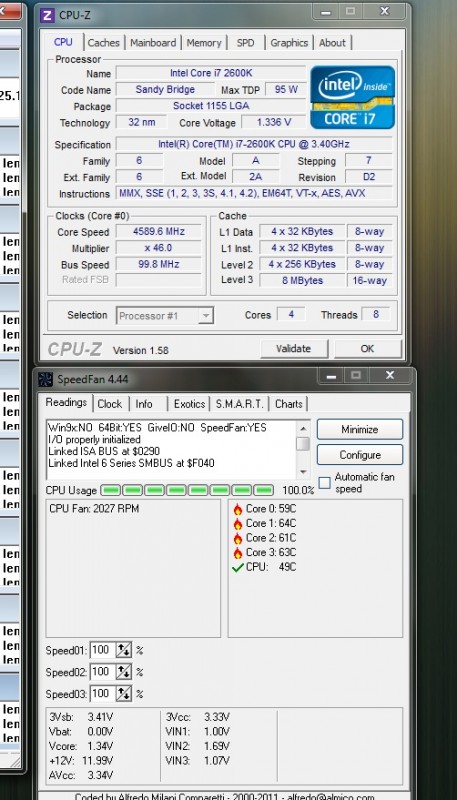Viewport: 457px width, 800px height.
Task: Switch to the Mainboard tab in CPU-Z
Action: (153, 43)
